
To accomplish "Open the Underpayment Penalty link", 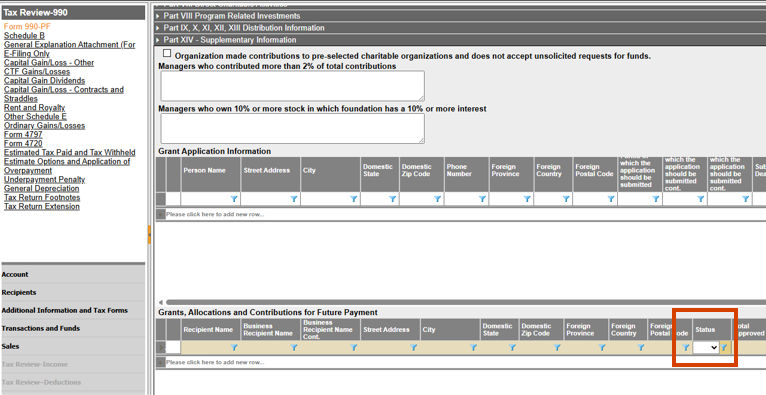I will [x=44, y=180].
